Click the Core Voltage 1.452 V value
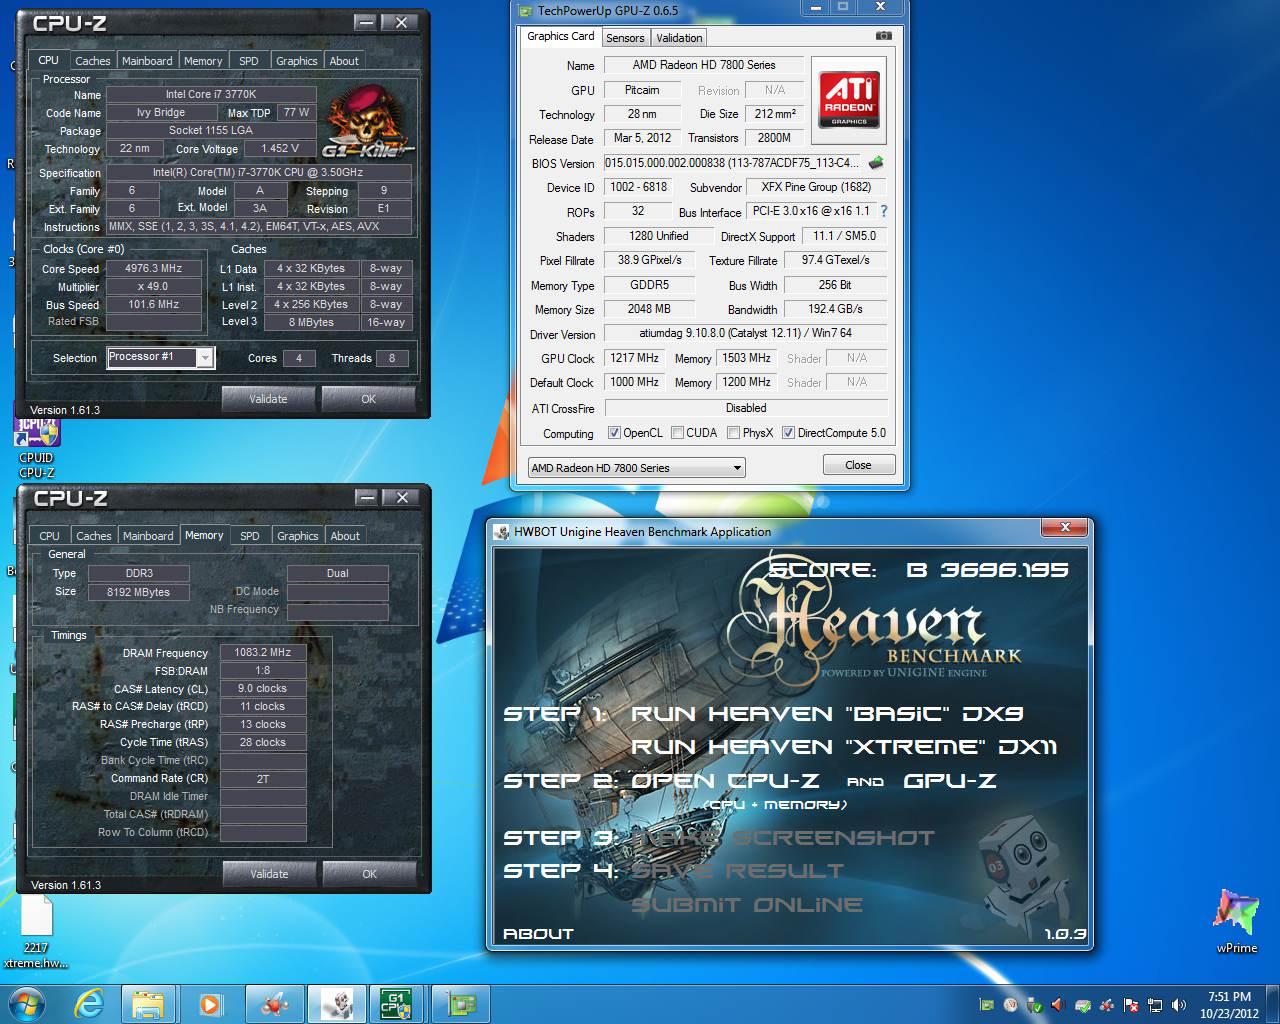 point(281,148)
